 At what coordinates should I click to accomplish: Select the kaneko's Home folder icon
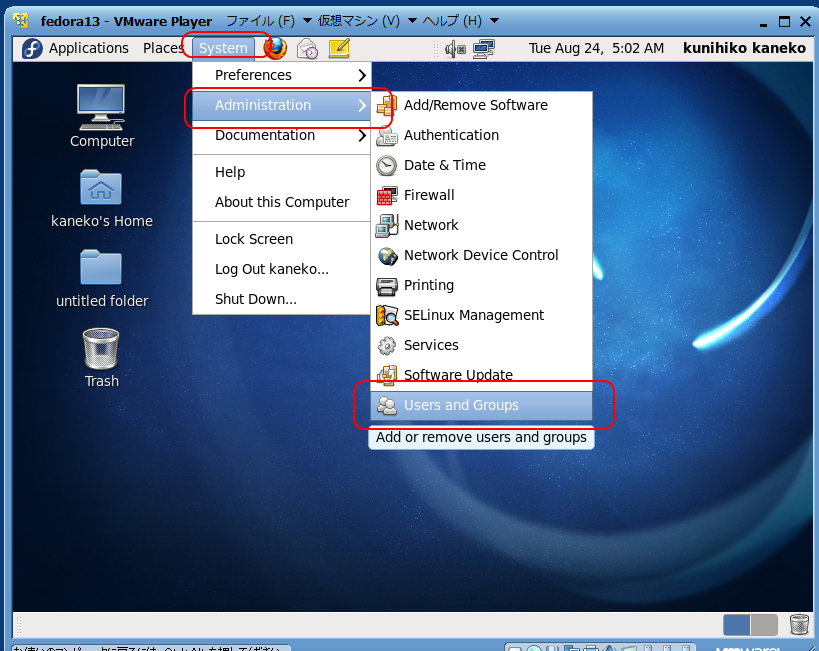coord(101,199)
